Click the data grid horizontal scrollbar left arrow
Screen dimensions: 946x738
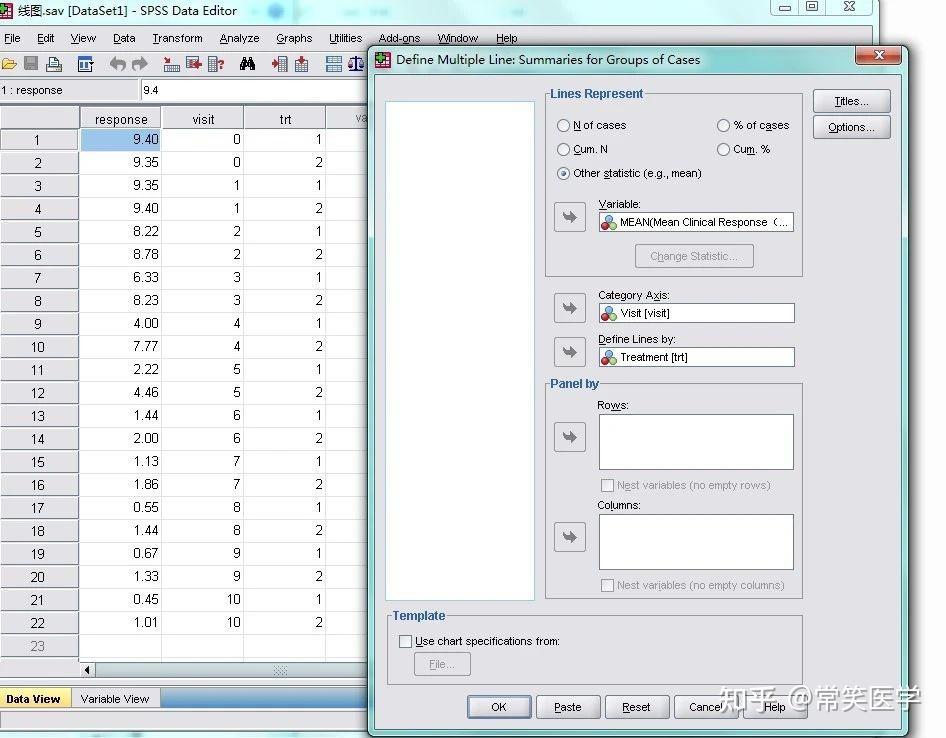[x=87, y=670]
